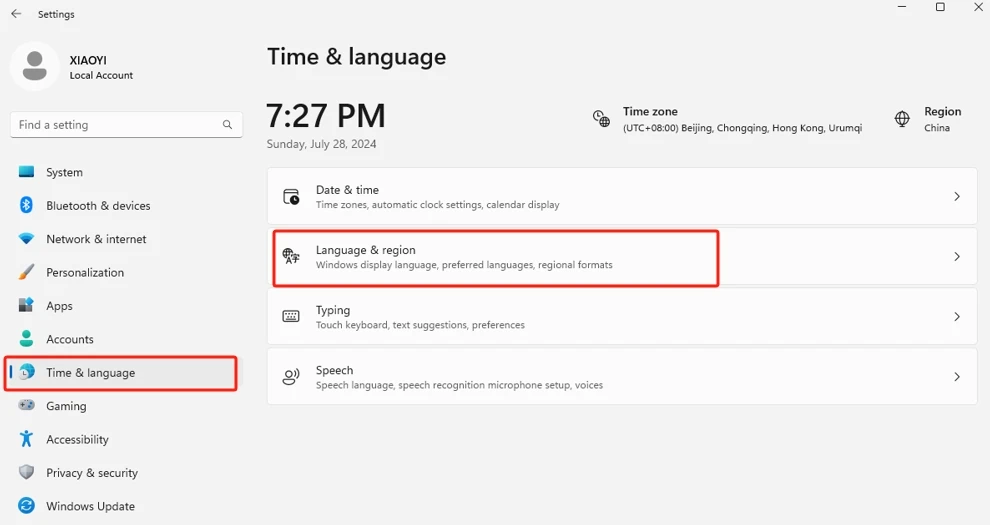Click the Network wifi icon

tap(26, 239)
